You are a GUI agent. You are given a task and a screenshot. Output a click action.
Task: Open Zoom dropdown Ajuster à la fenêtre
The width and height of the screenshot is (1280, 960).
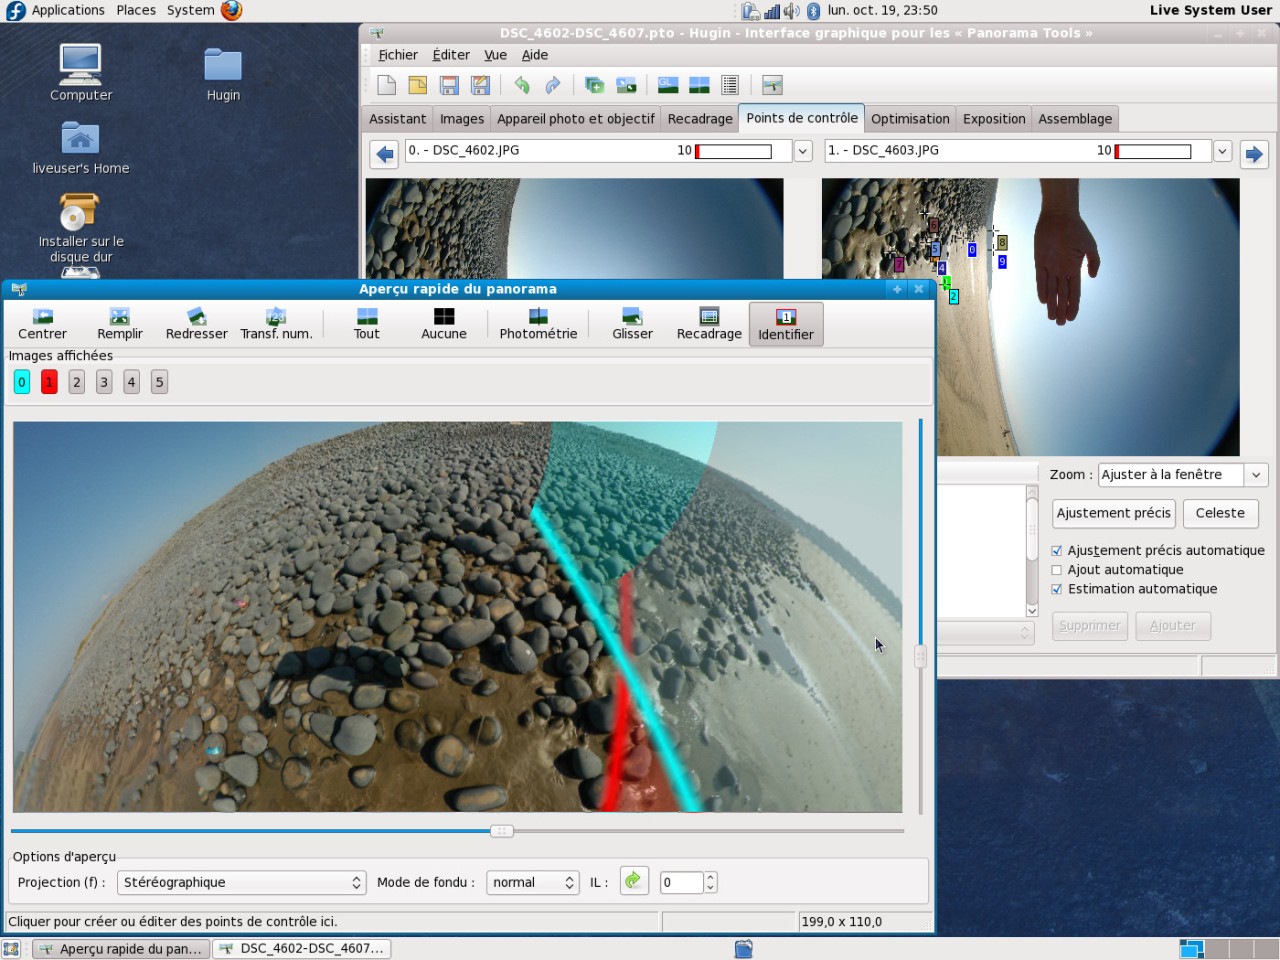1183,475
